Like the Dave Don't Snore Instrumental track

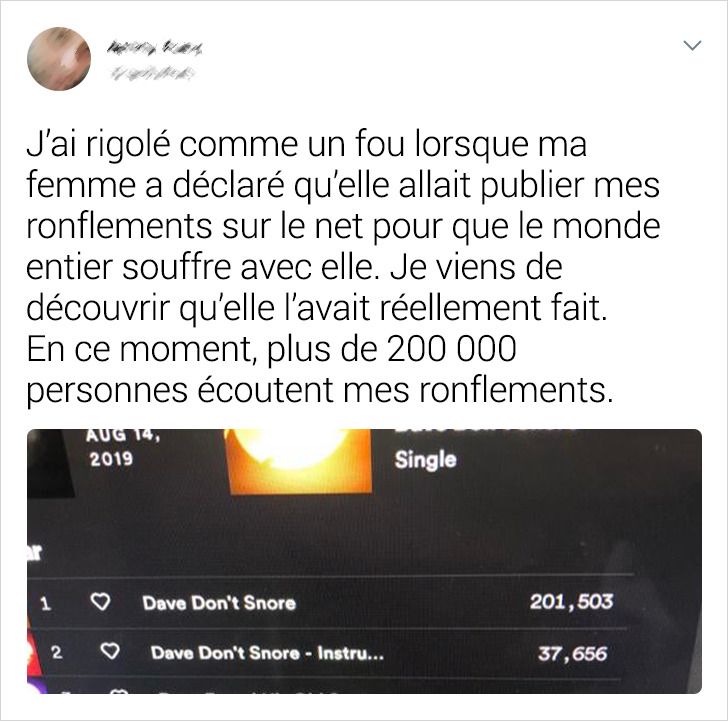[x=110, y=651]
